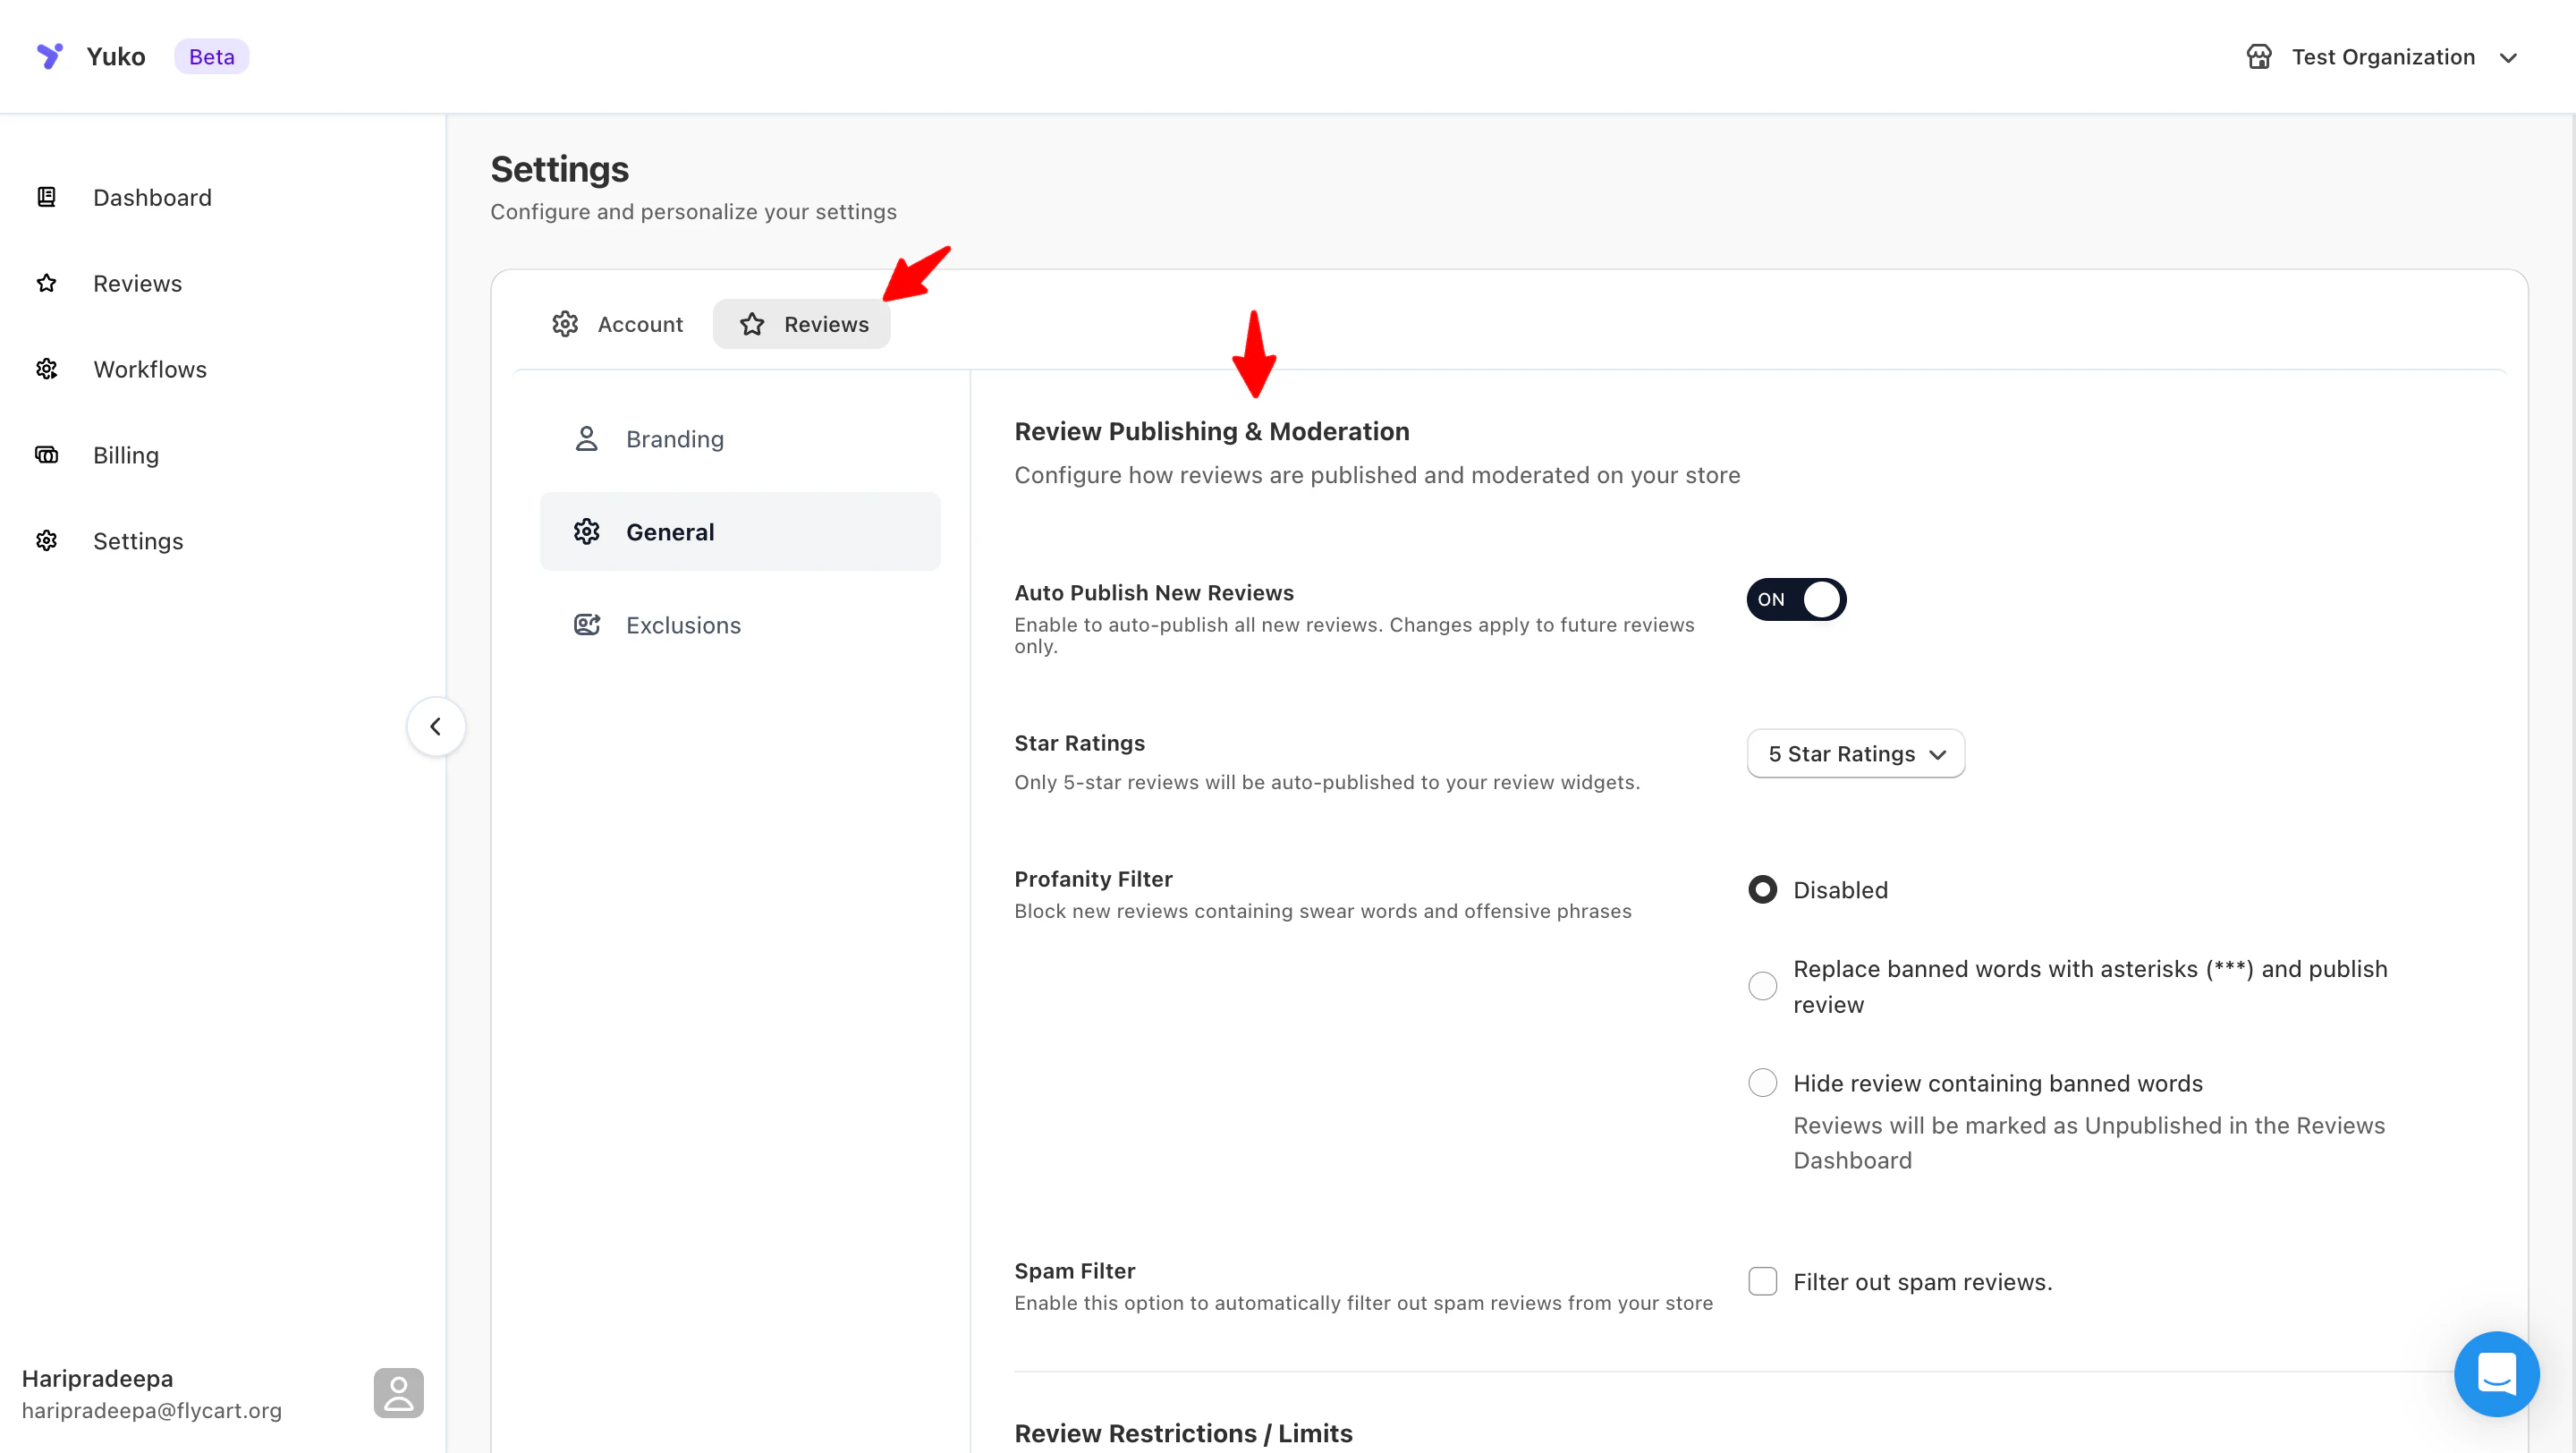Click the Branding person icon

pyautogui.click(x=587, y=439)
